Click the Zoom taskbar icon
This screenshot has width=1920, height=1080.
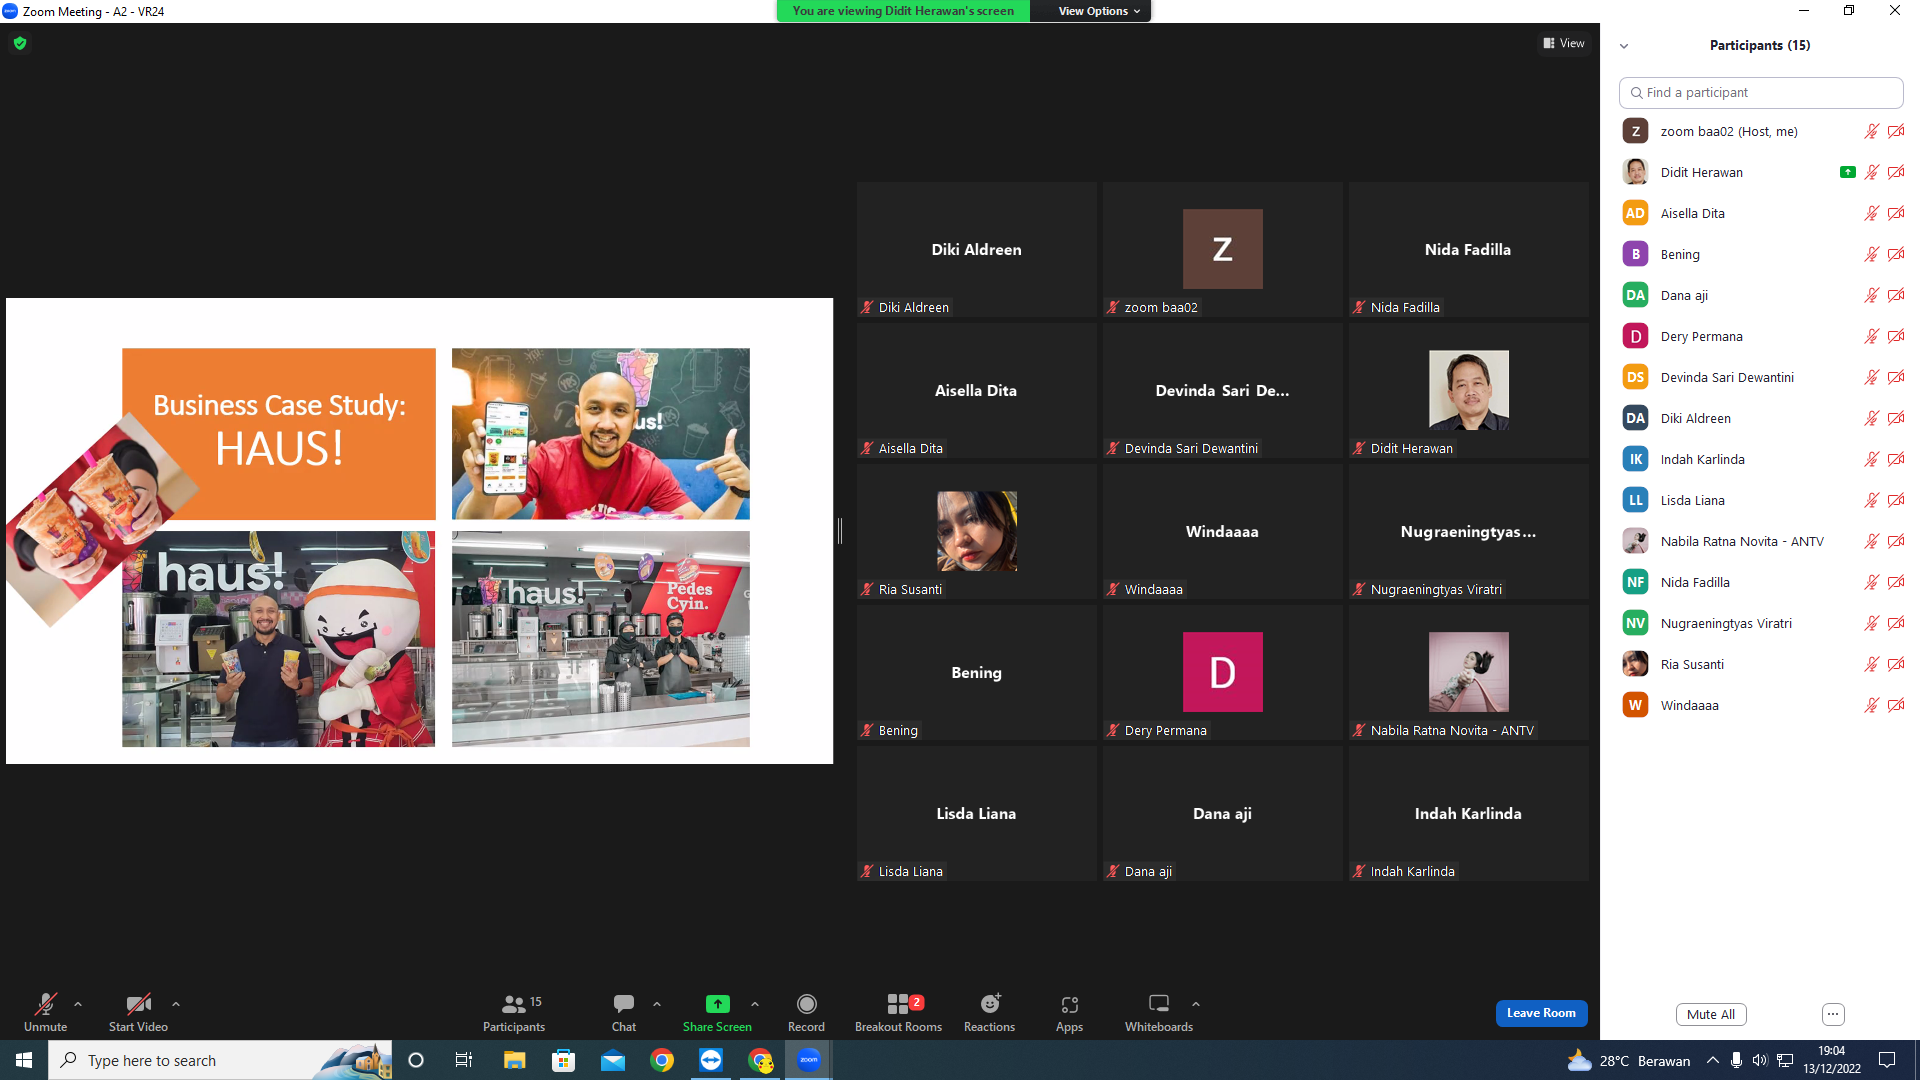(809, 1060)
